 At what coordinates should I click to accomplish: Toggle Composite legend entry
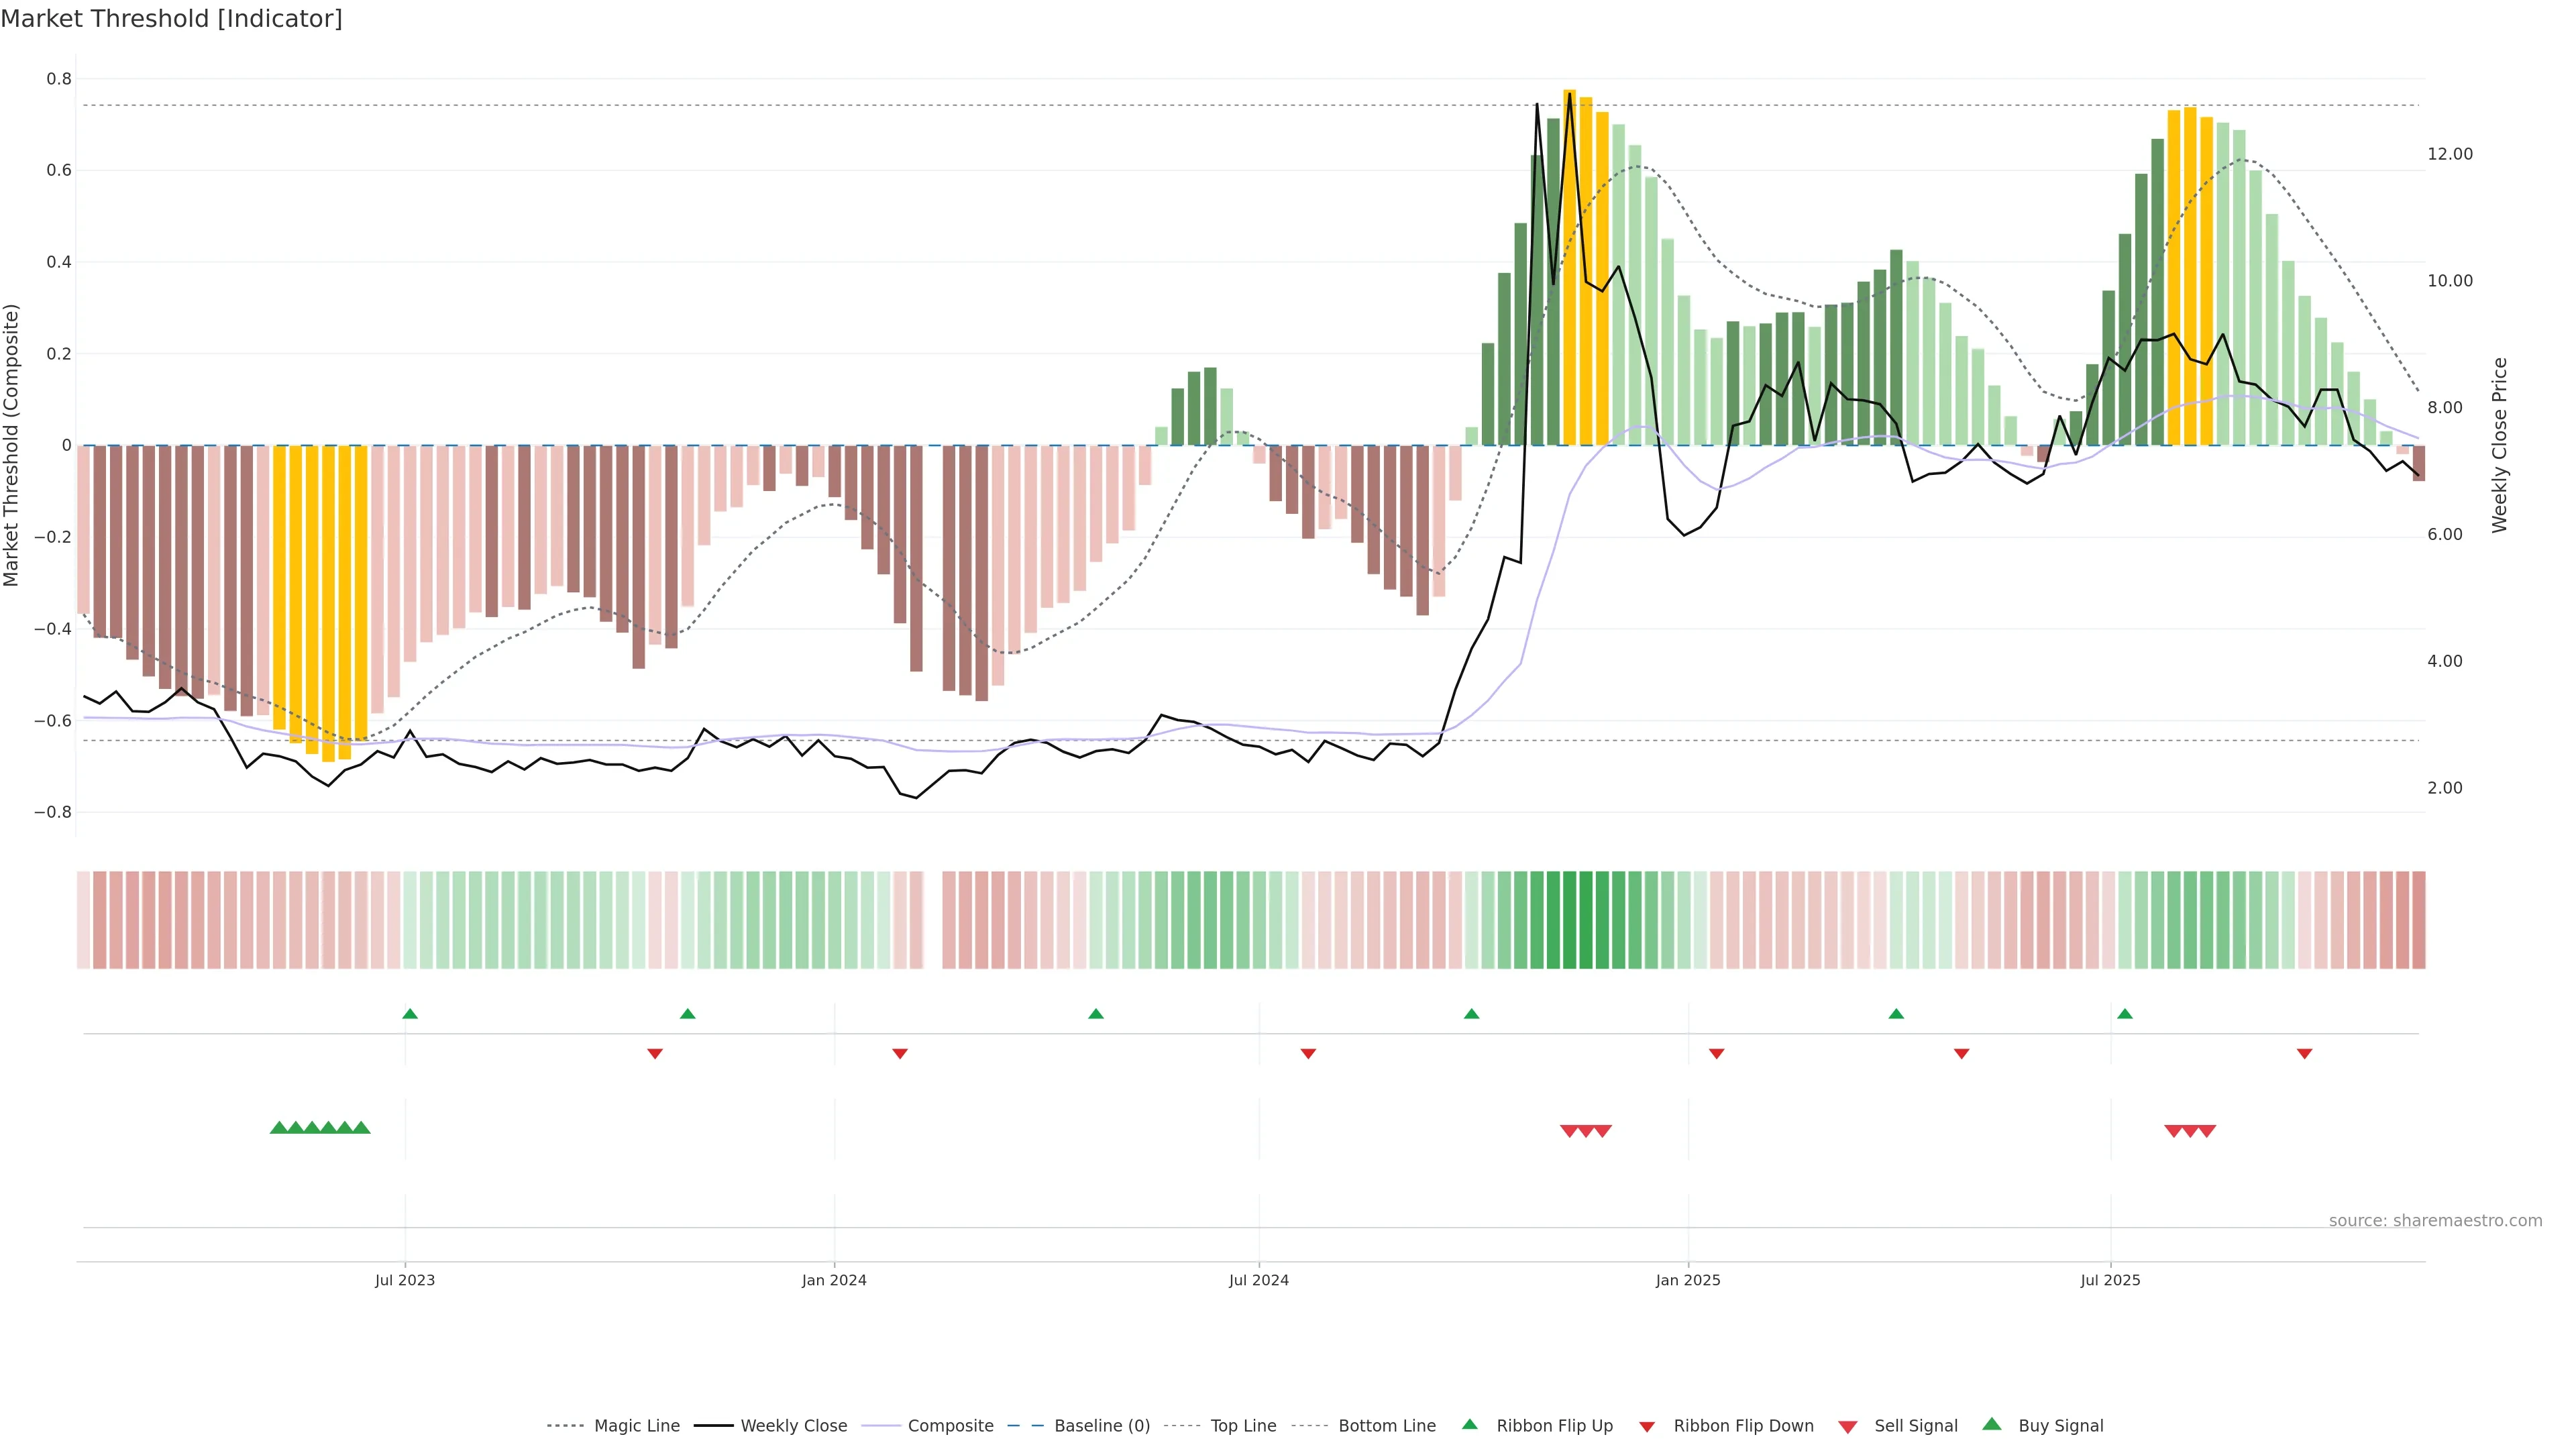pyautogui.click(x=950, y=1425)
